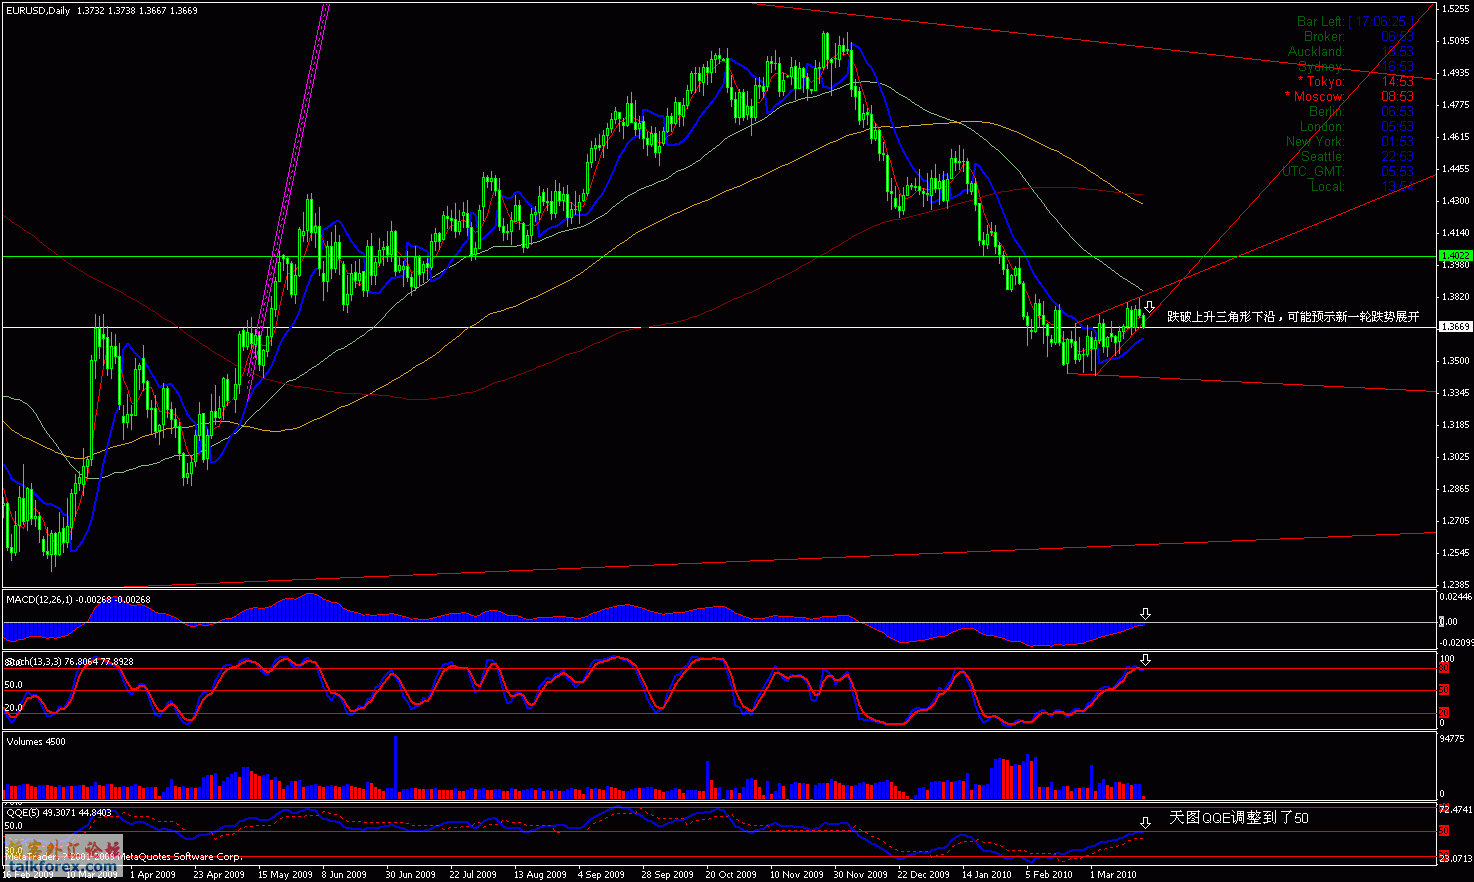The image size is (1474, 882).
Task: Click the 28 Sep 2009 date label
Action: (668, 875)
